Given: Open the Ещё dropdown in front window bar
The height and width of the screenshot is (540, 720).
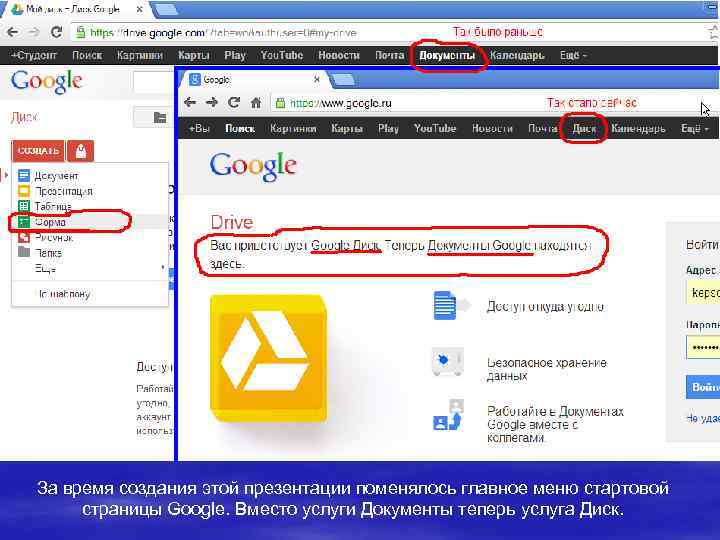Looking at the screenshot, I should click(694, 129).
